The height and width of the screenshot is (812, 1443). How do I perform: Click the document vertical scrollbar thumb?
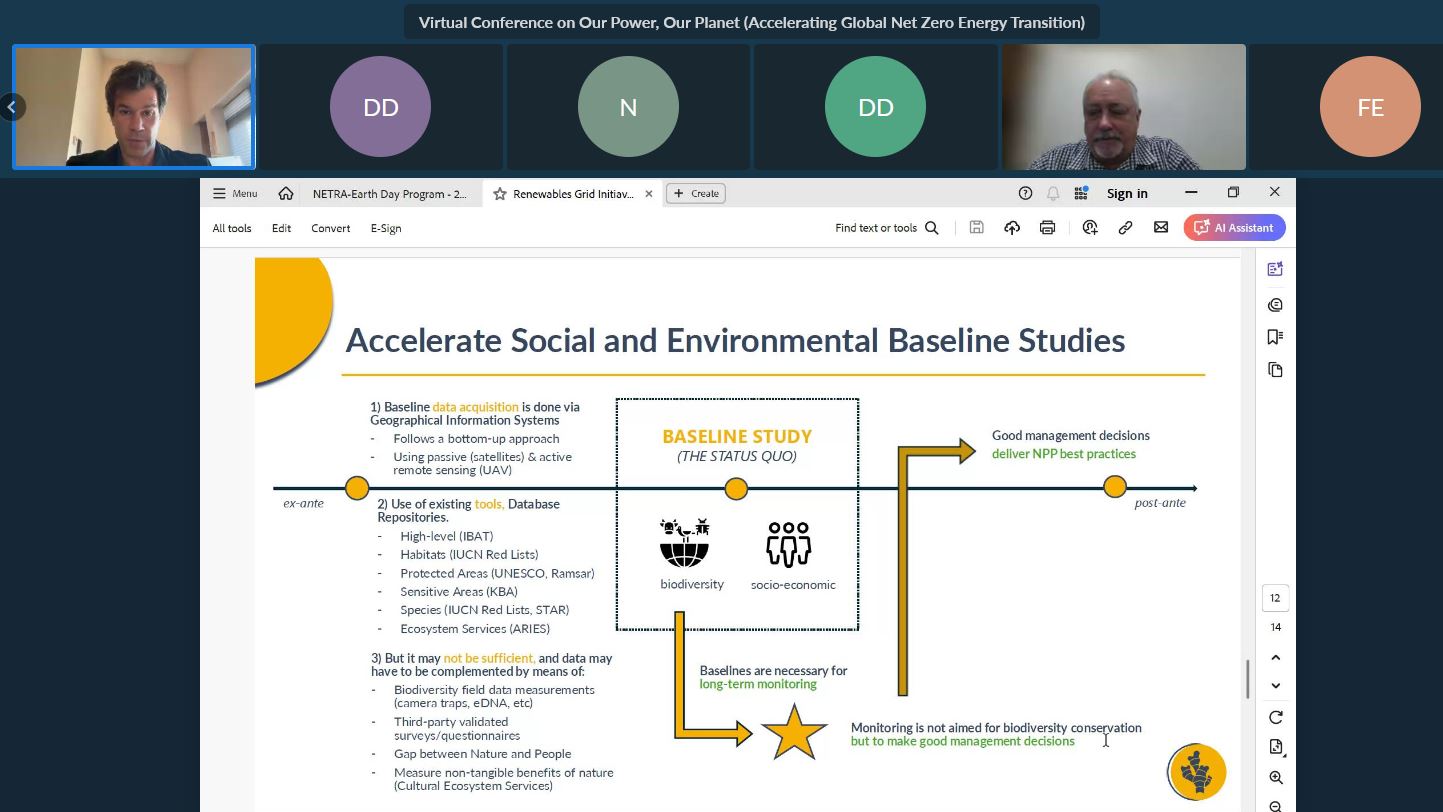(x=1247, y=680)
